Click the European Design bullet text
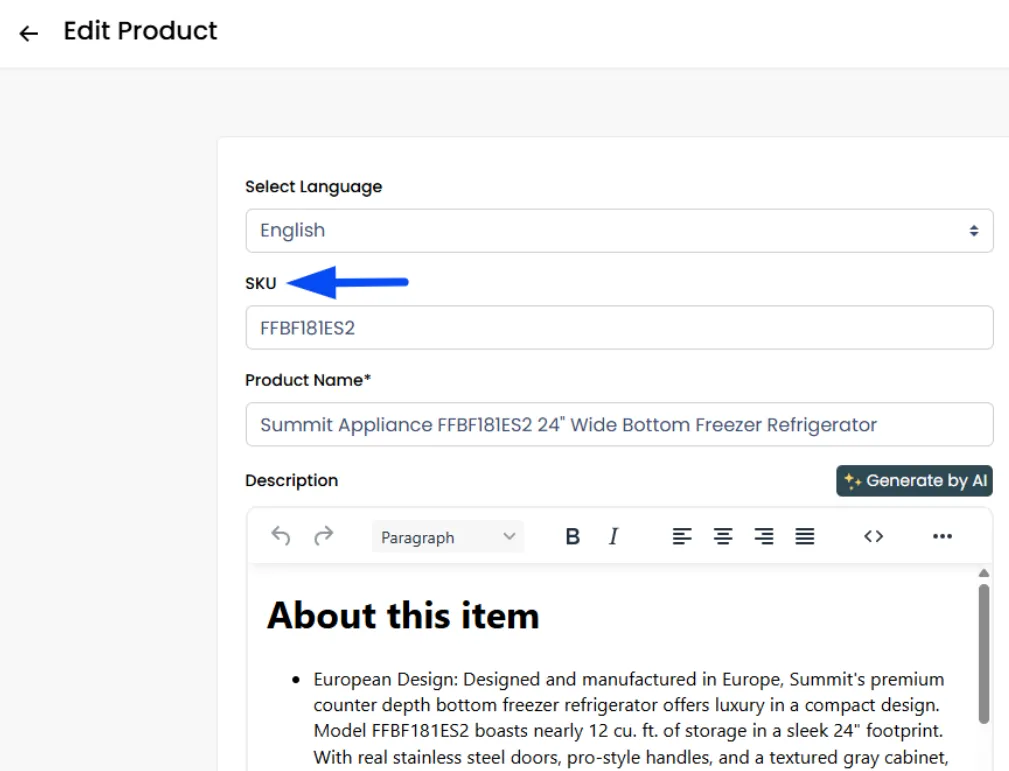This screenshot has width=1009, height=771. coord(631,718)
